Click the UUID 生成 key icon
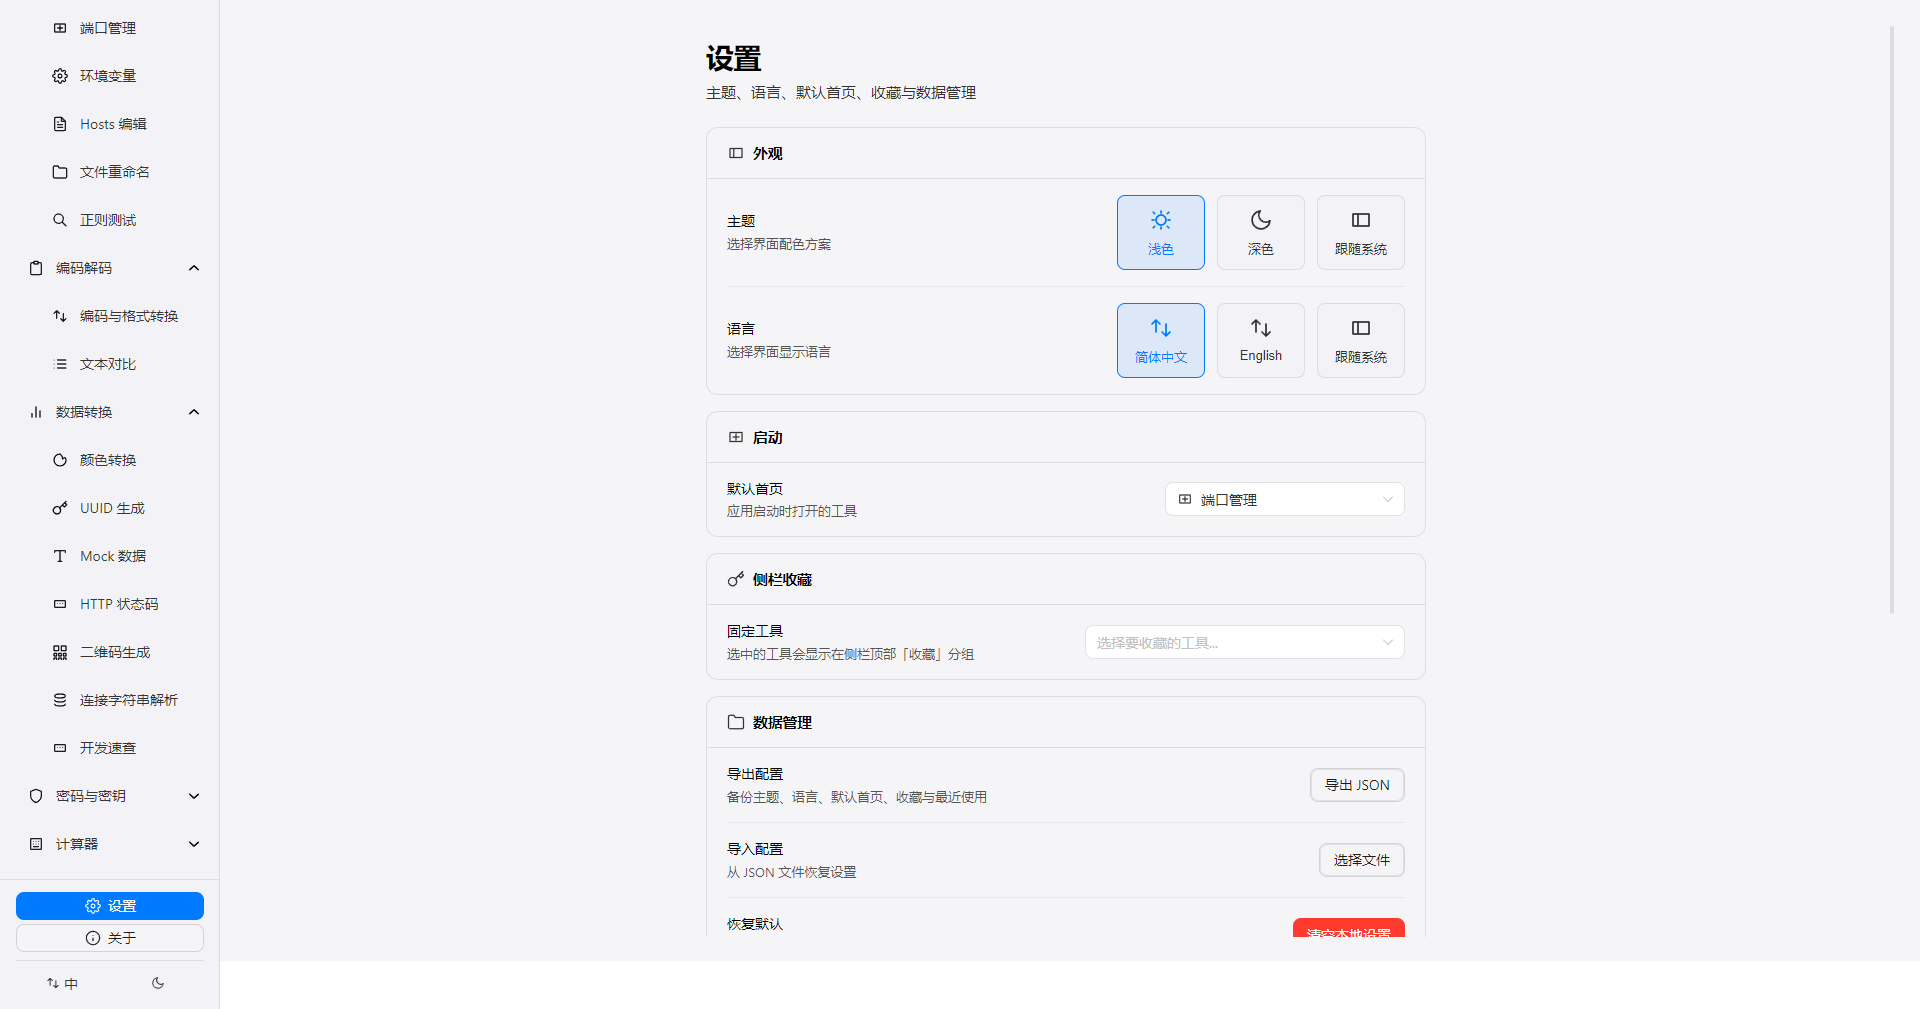The image size is (1920, 1009). [60, 508]
